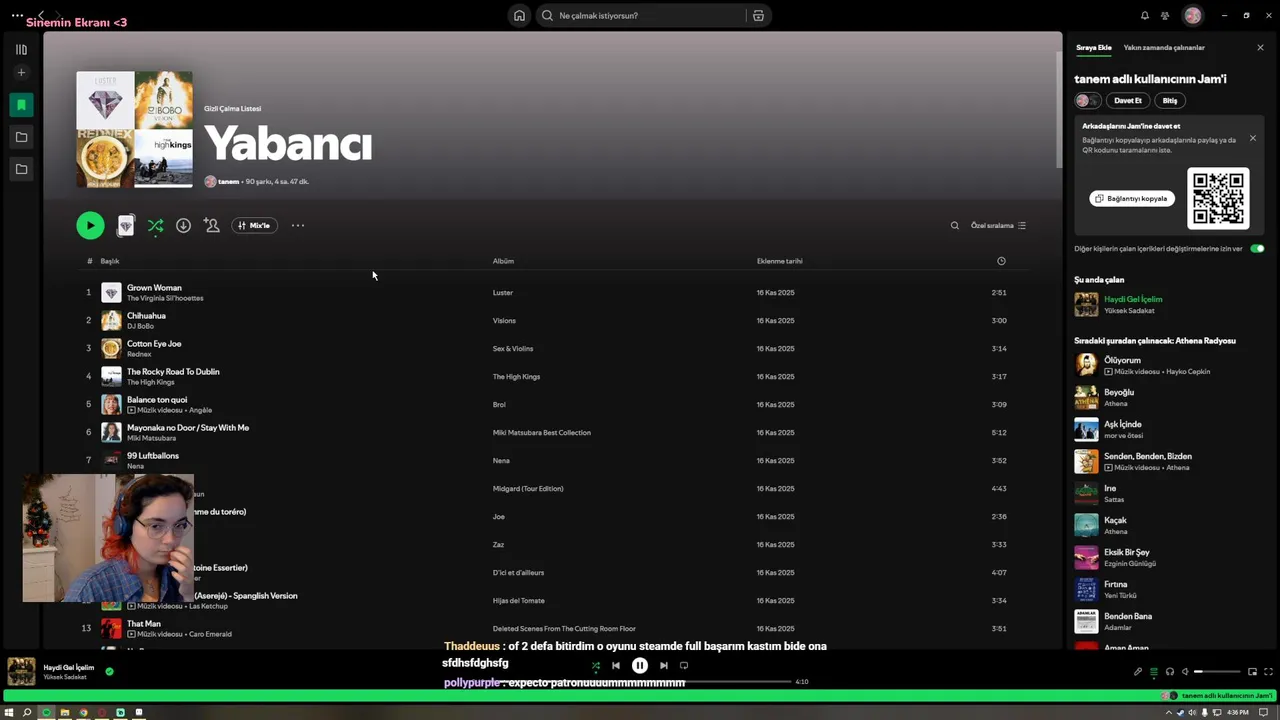
Task: Mute volume with the speaker icon
Action: (1185, 672)
